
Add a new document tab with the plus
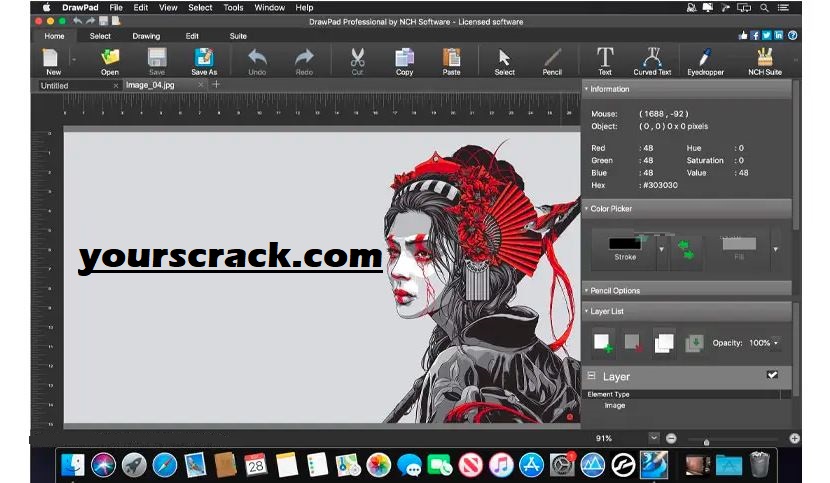[x=216, y=84]
